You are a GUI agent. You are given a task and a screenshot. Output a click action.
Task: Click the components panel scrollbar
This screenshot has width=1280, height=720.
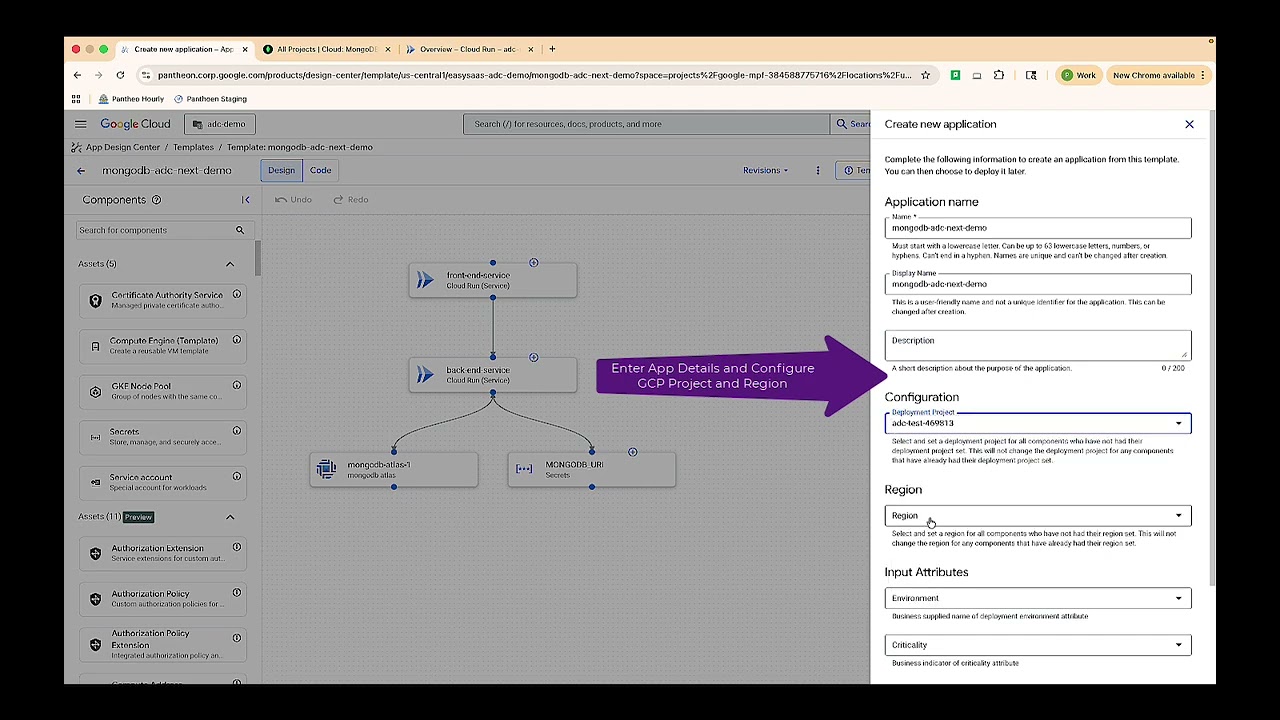[x=258, y=260]
